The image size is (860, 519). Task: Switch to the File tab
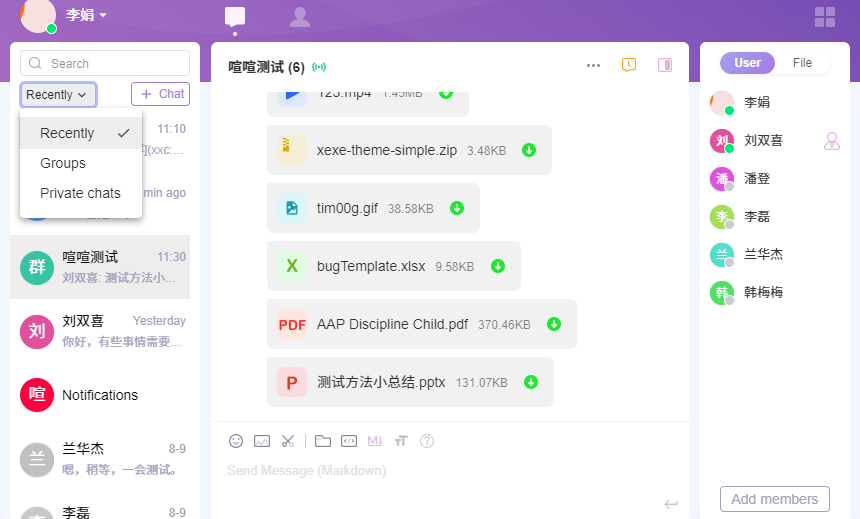pyautogui.click(x=802, y=63)
